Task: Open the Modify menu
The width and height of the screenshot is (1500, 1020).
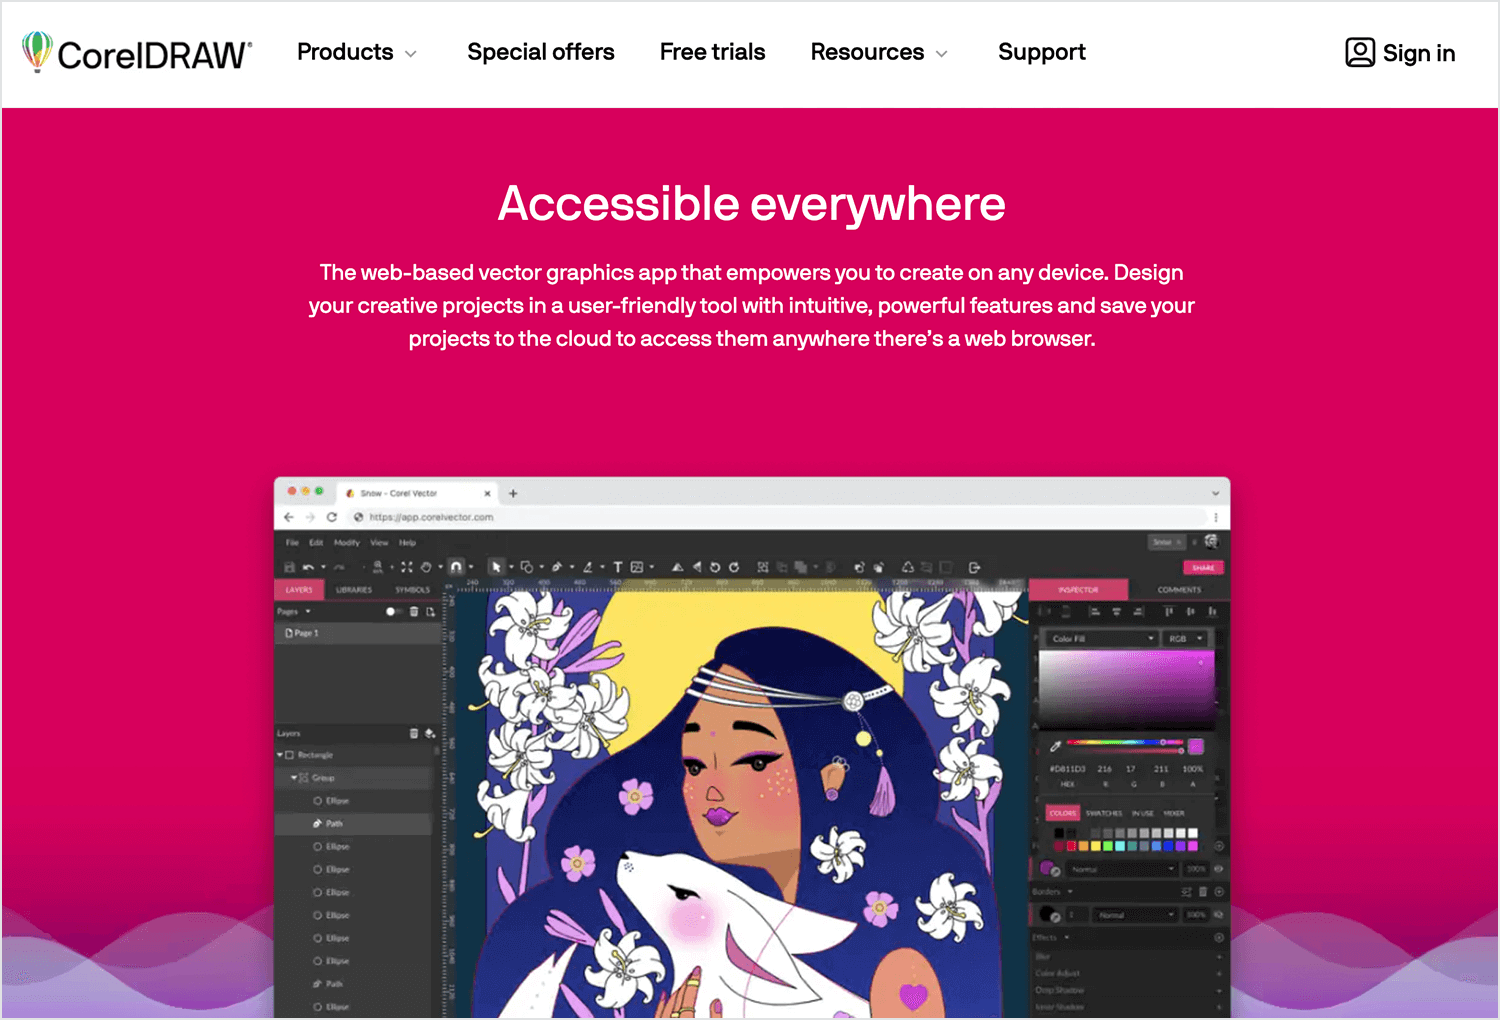Action: click(x=347, y=542)
